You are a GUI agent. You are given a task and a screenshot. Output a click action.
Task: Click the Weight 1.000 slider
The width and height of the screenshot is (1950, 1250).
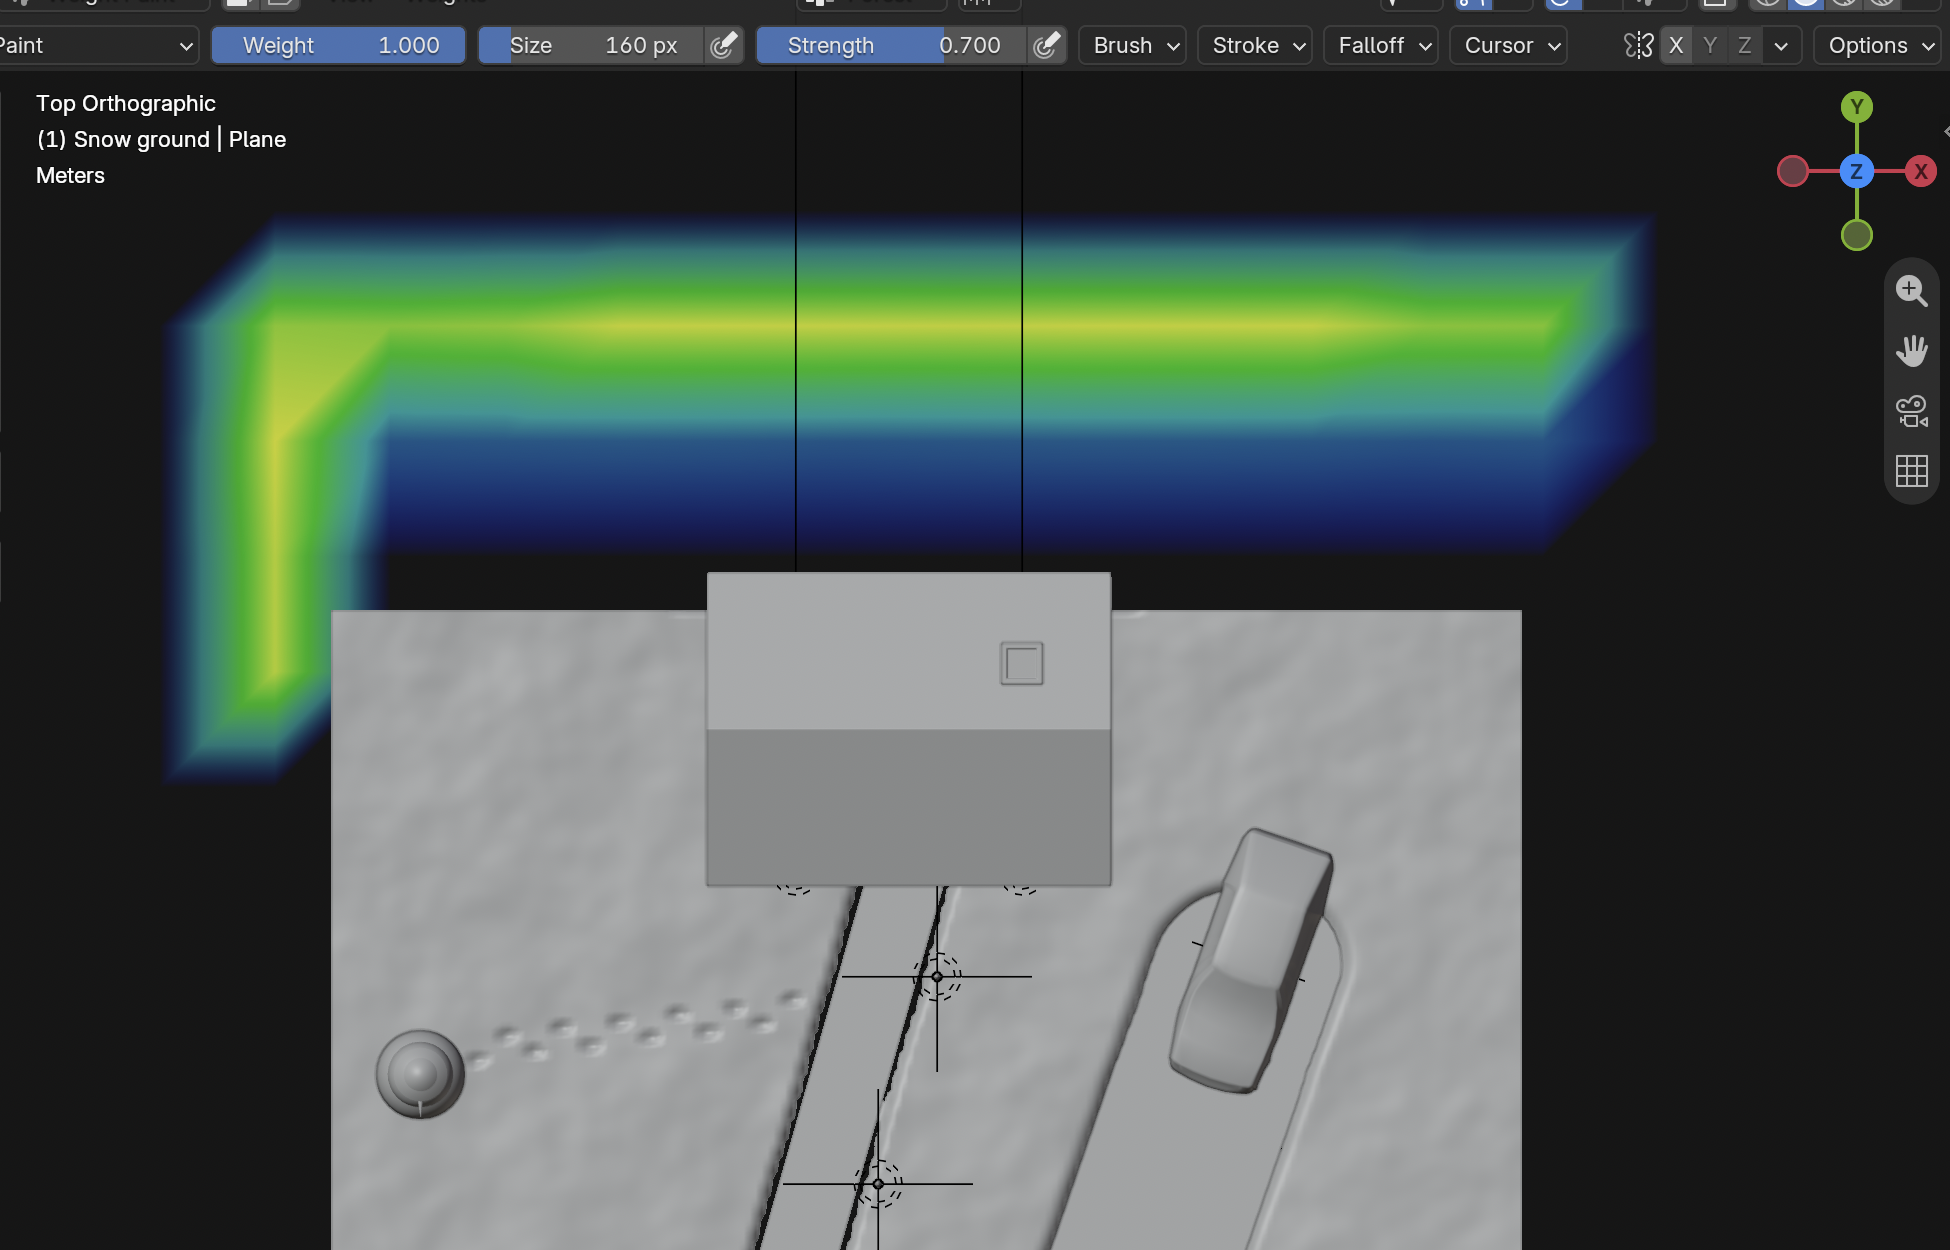pyautogui.click(x=339, y=46)
